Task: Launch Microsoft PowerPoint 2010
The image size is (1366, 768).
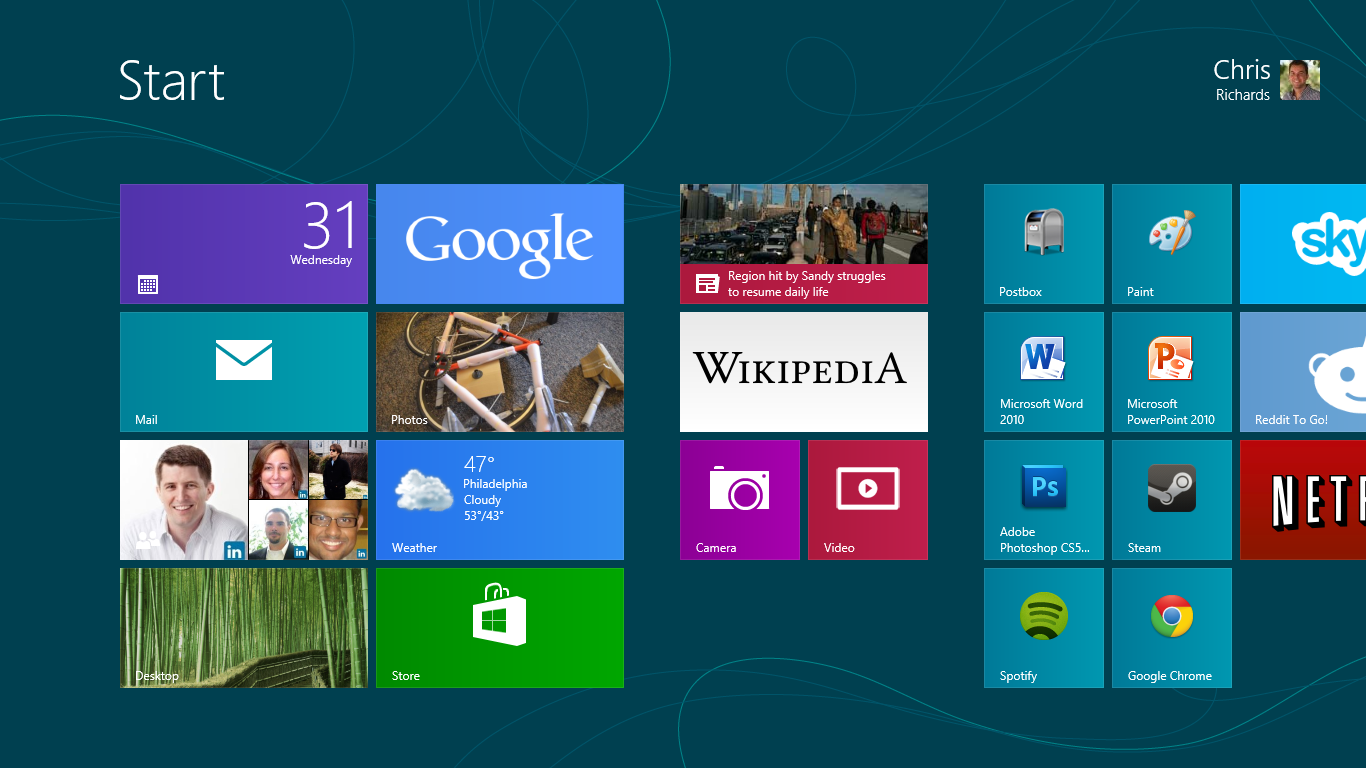Action: pos(1172,372)
